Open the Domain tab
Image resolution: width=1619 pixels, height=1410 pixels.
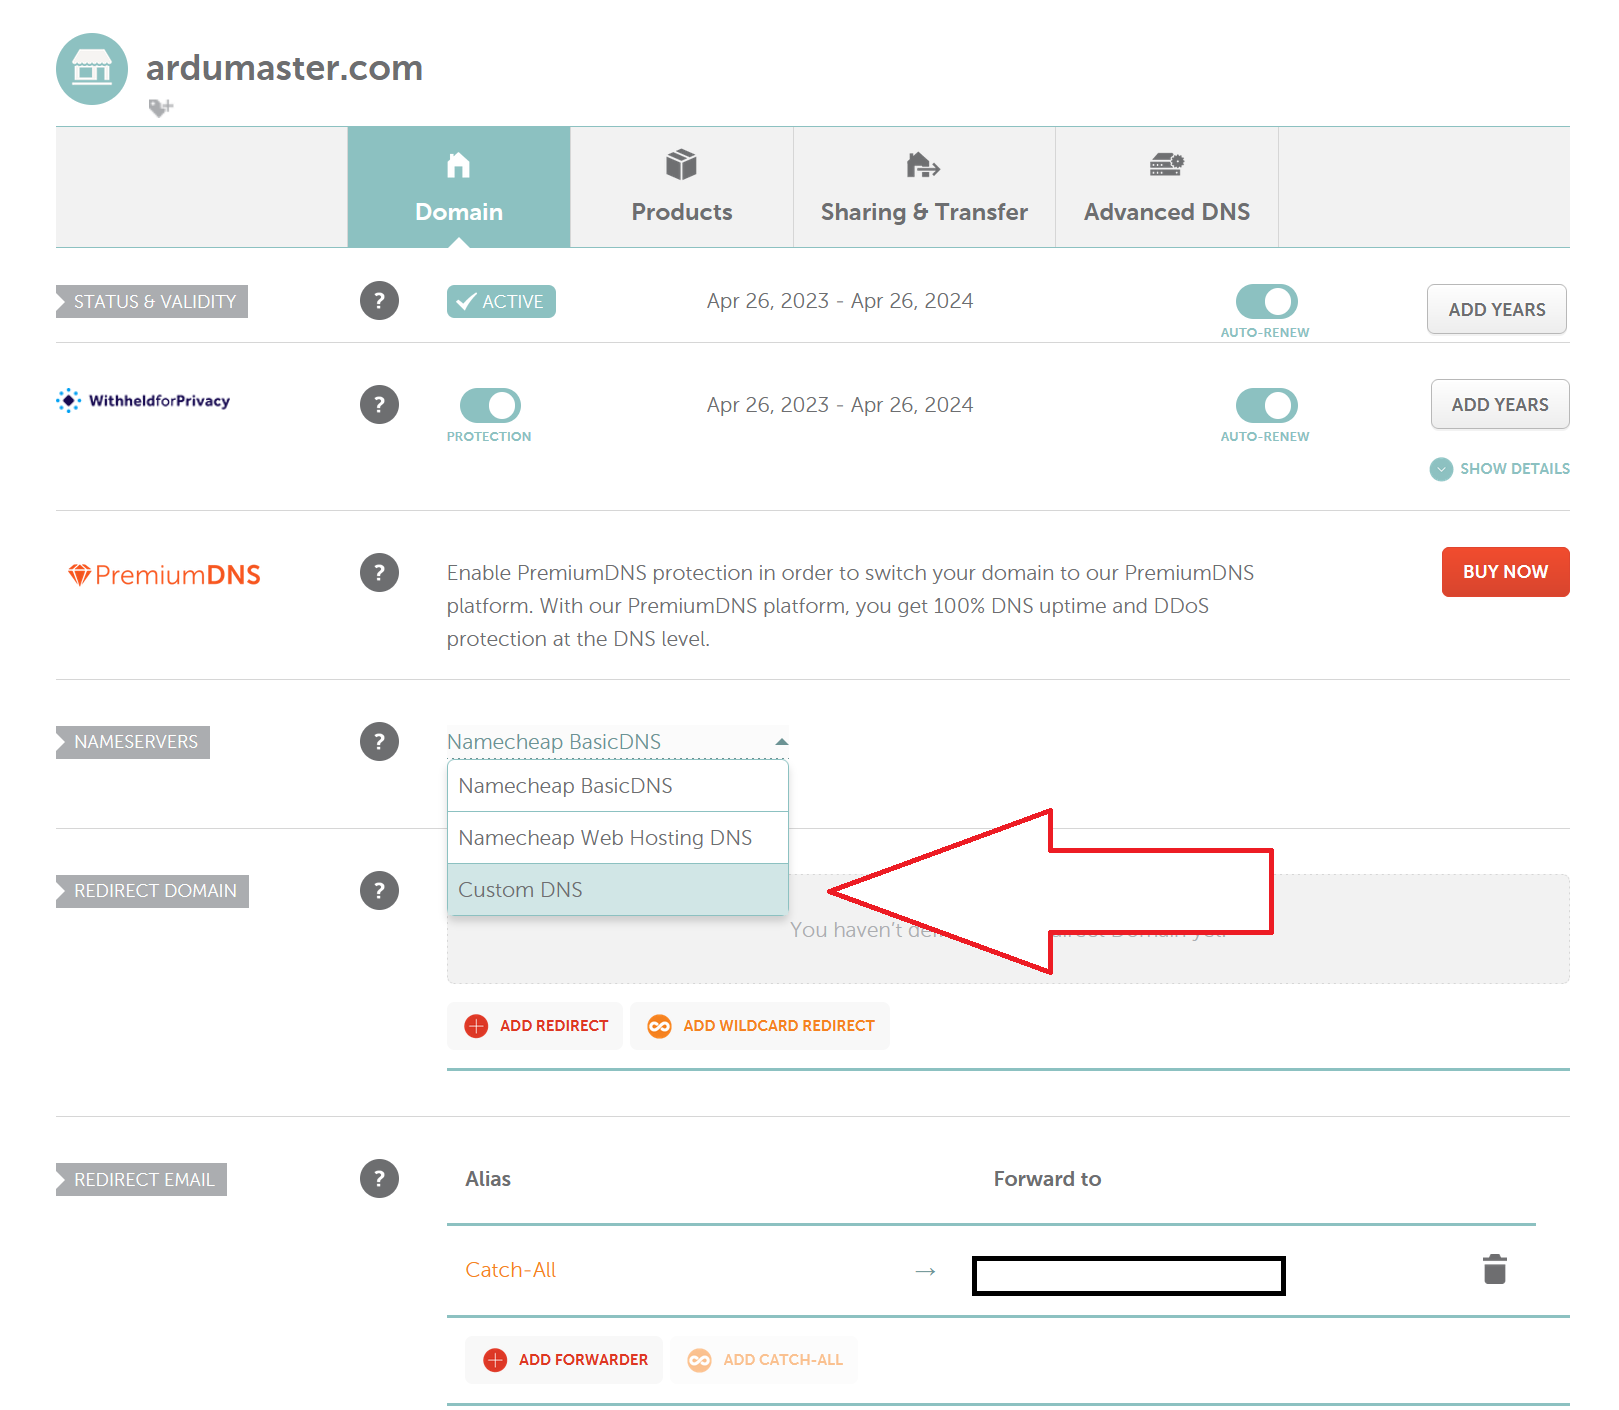(459, 187)
